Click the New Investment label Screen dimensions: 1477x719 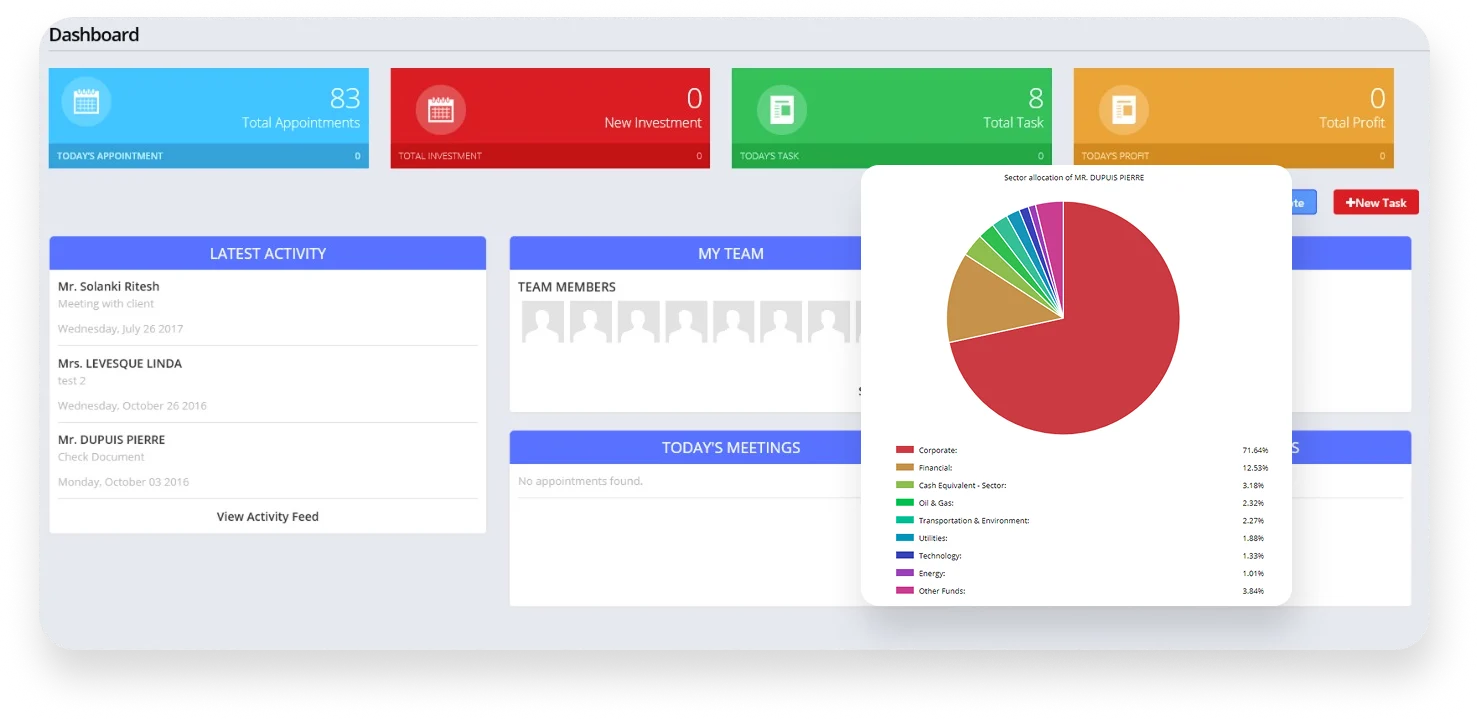[653, 123]
